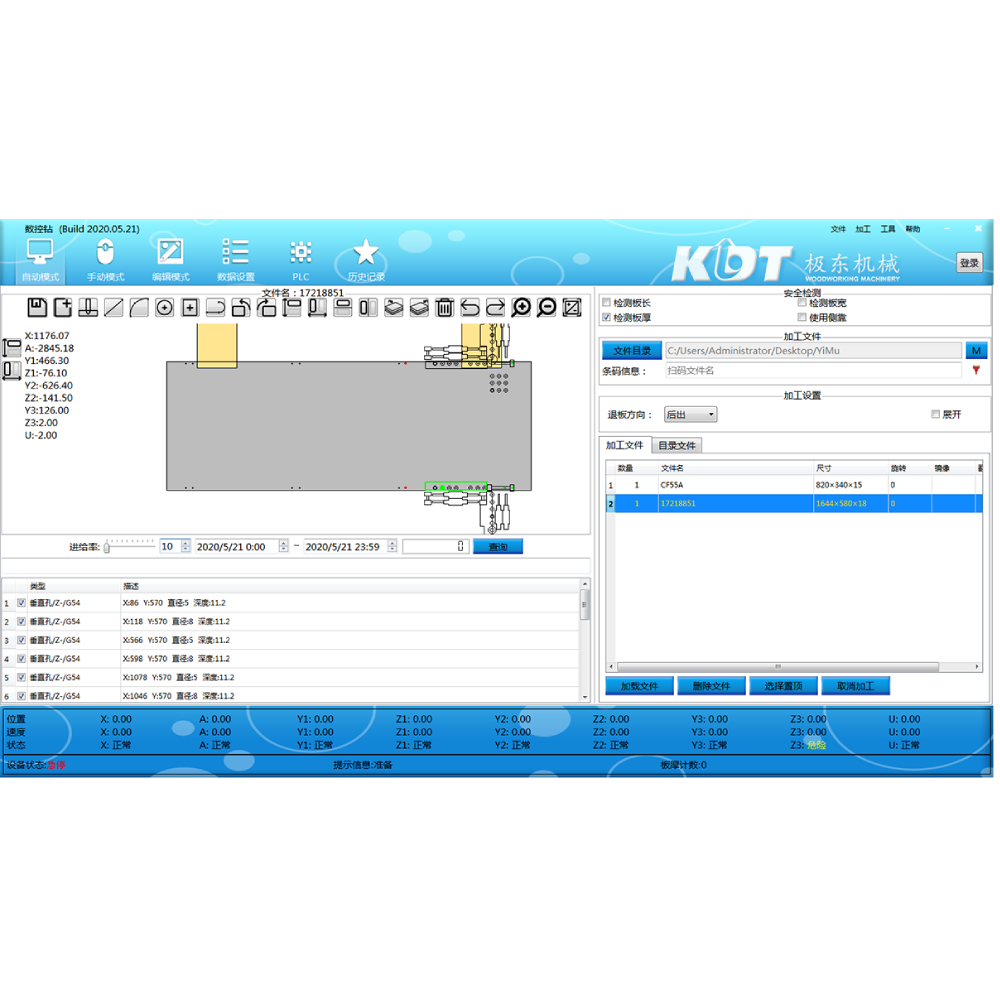This screenshot has height=1000, width=1000.
Task: Click the 进给率 feed rate slider
Action: pyautogui.click(x=130, y=547)
